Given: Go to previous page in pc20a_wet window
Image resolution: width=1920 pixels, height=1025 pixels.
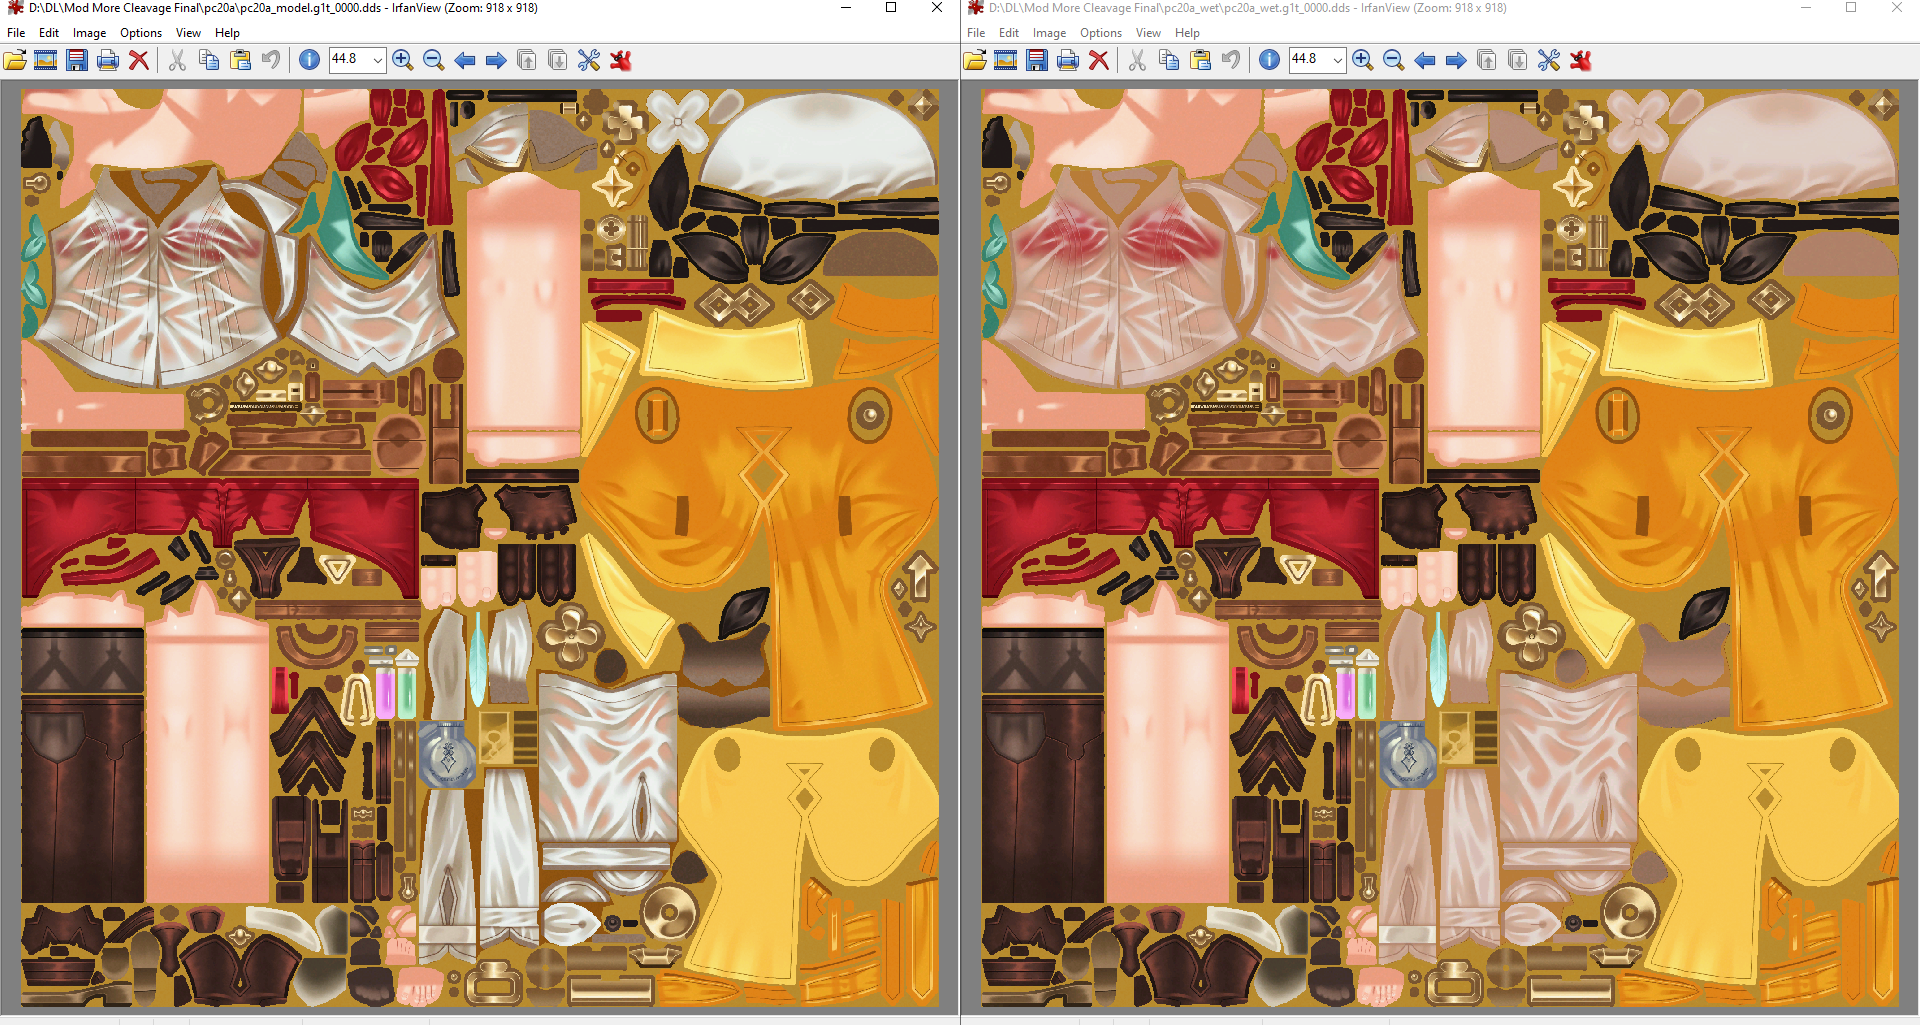Looking at the screenshot, I should click(x=1487, y=60).
